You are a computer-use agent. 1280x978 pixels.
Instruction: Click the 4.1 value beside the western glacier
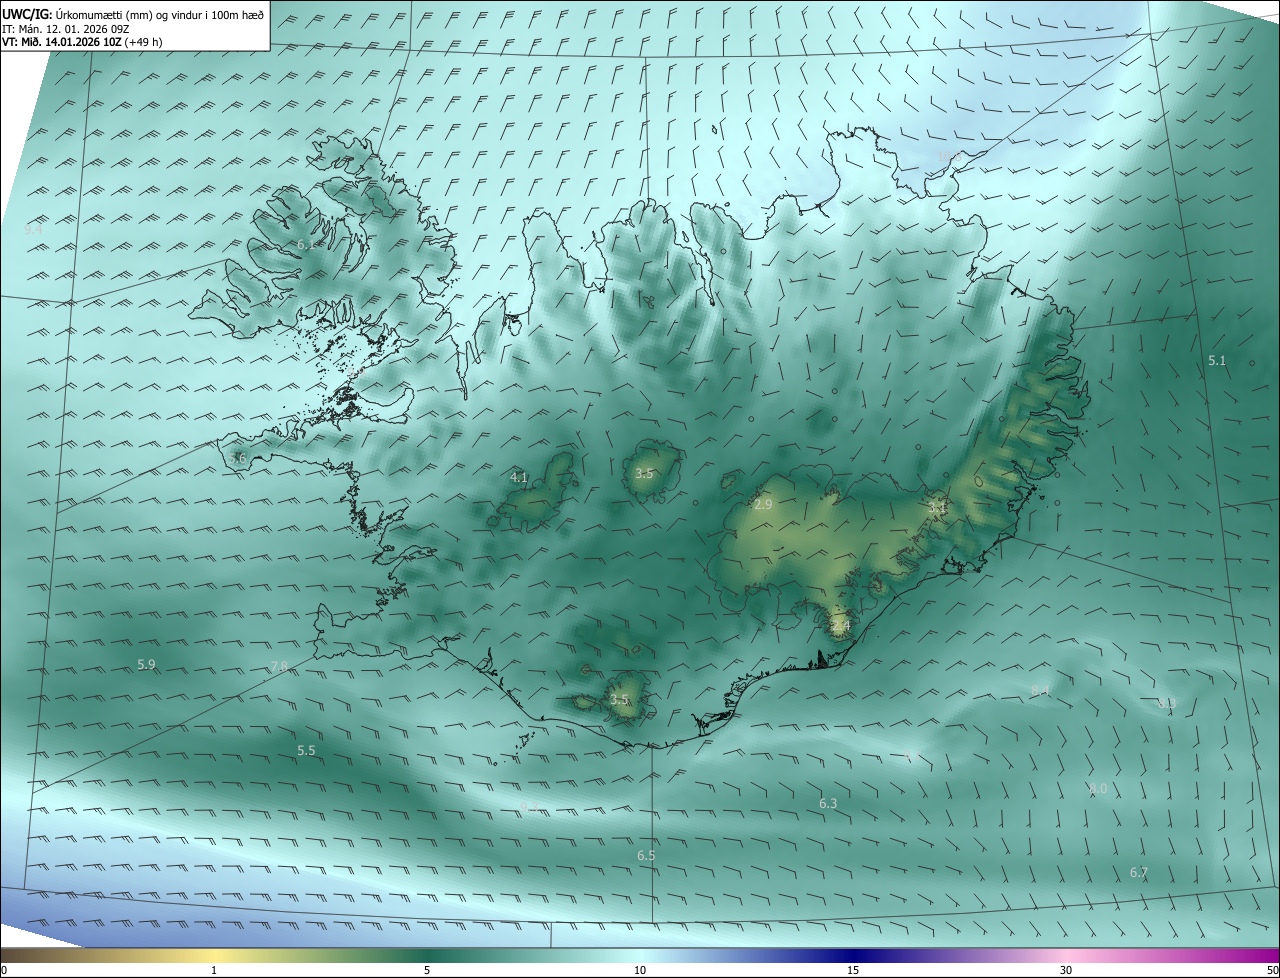[x=519, y=478]
